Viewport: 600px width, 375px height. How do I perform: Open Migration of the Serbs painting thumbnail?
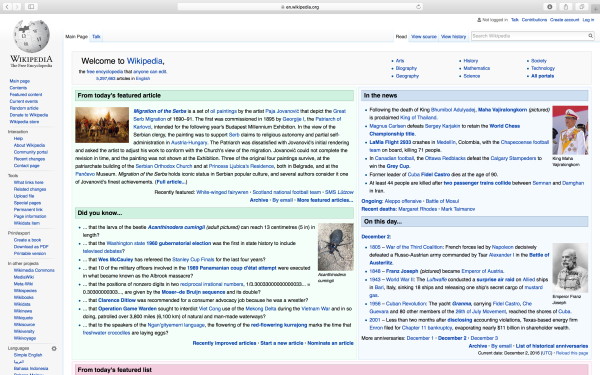(x=102, y=125)
